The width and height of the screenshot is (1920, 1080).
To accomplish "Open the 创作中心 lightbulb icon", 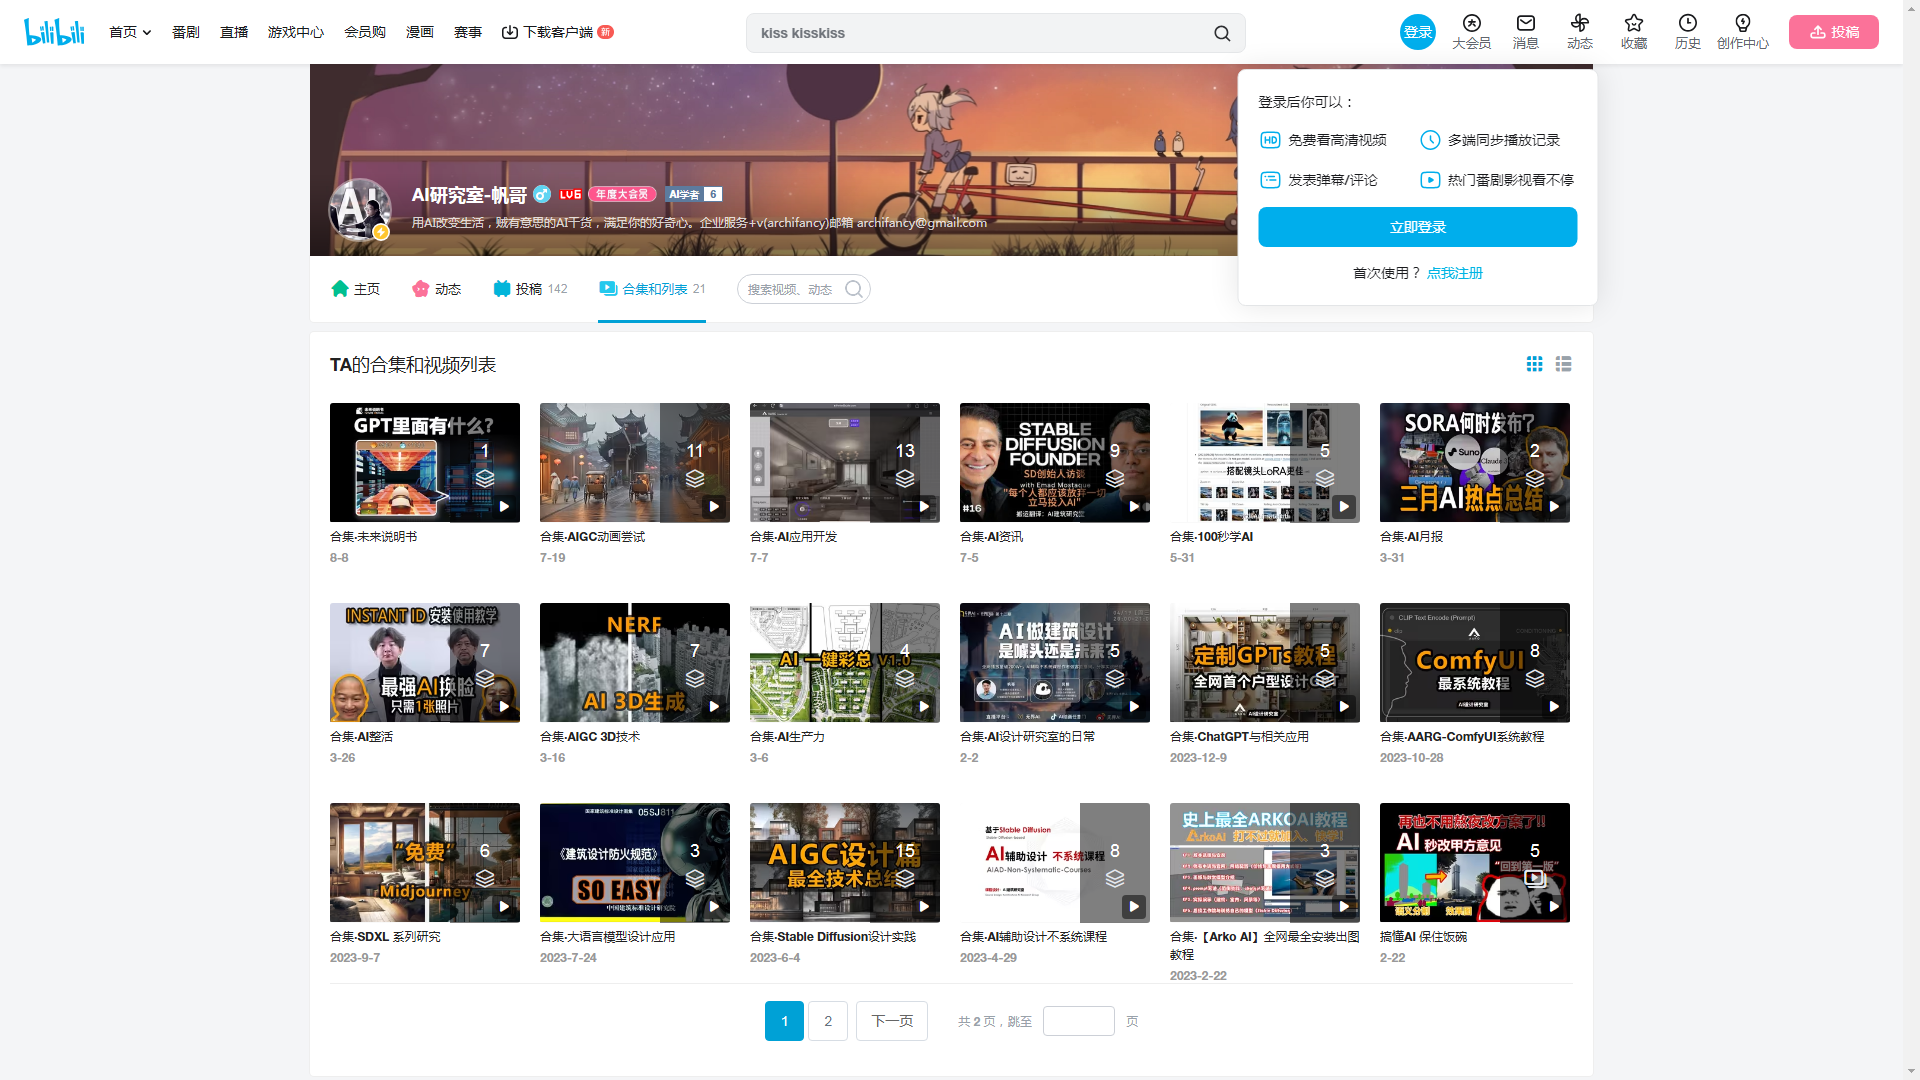I will pyautogui.click(x=1742, y=24).
